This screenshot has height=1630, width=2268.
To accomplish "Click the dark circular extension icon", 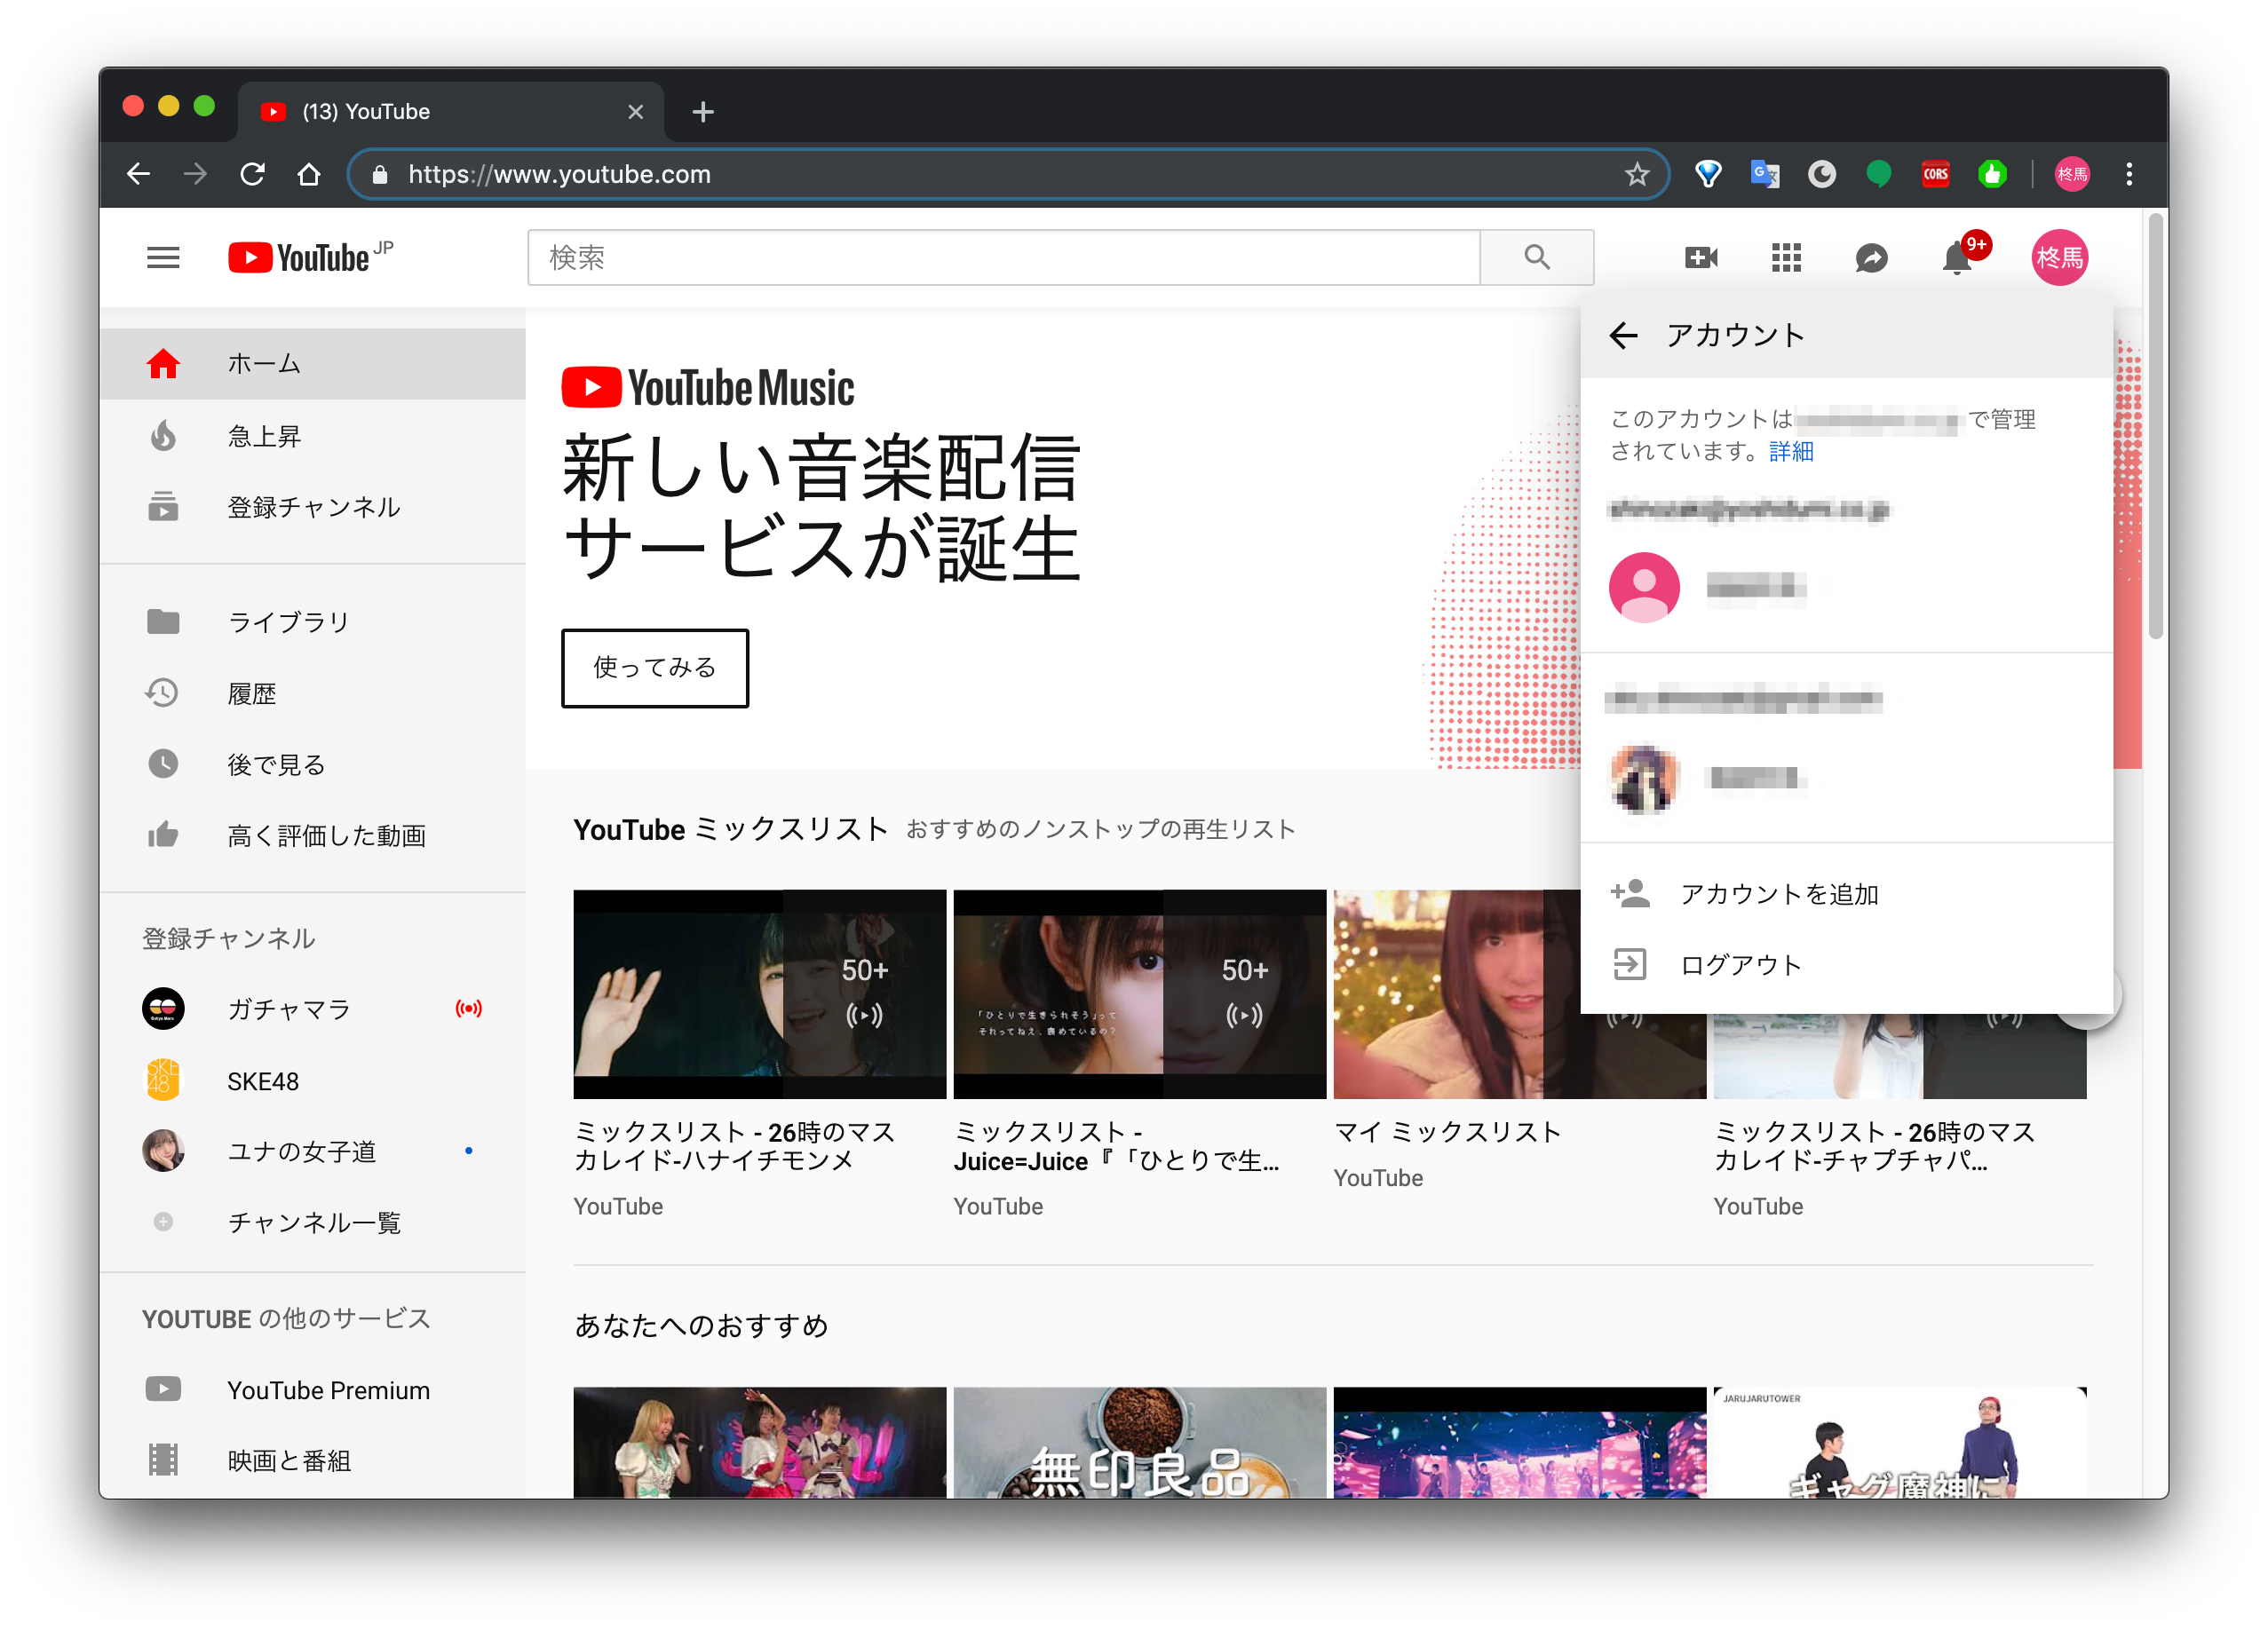I will [1822, 174].
